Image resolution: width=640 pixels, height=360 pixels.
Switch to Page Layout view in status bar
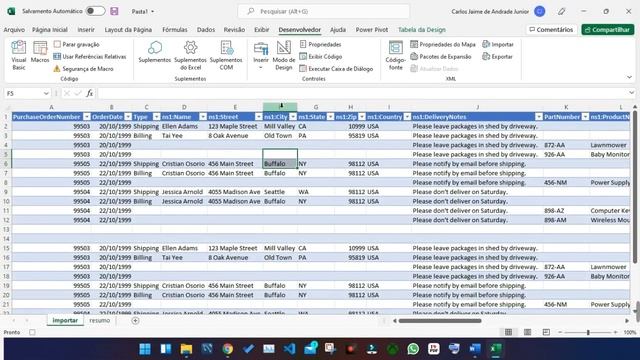click(x=527, y=332)
